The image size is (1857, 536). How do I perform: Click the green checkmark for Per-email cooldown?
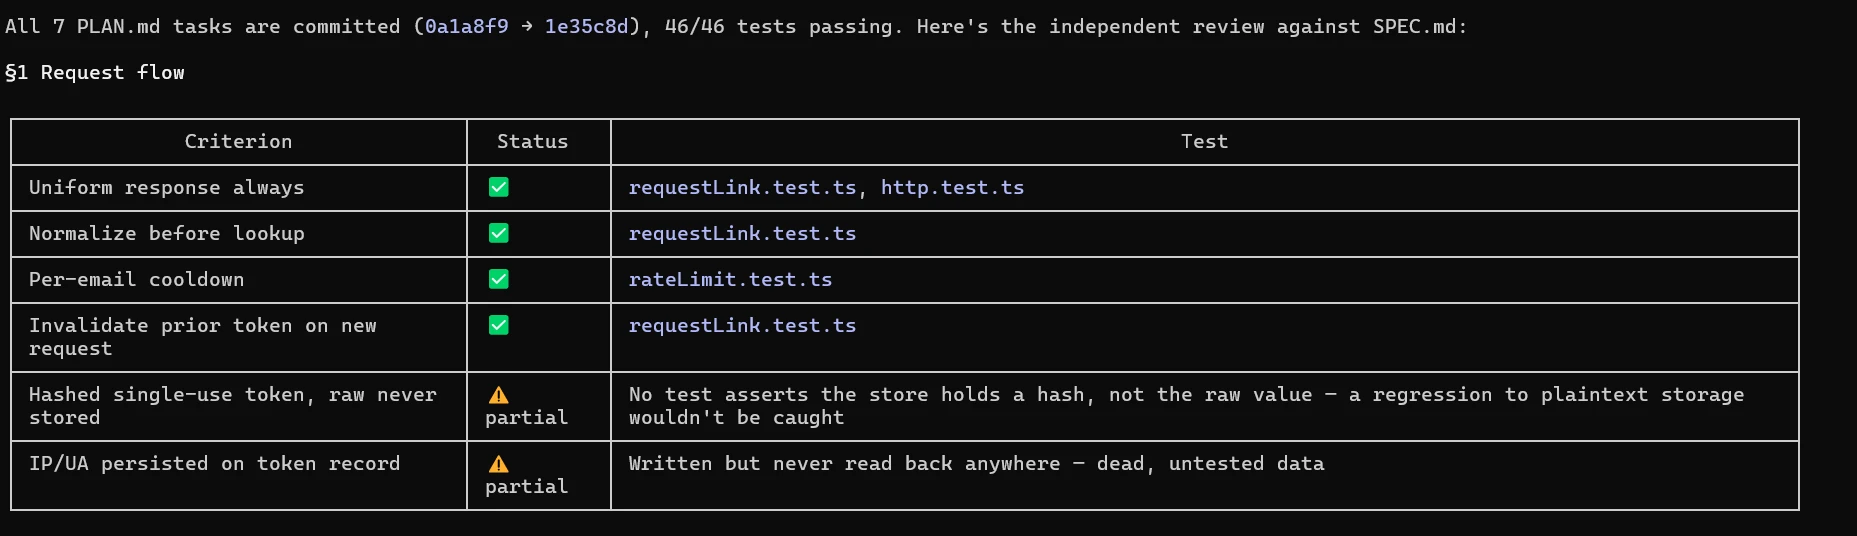click(498, 279)
